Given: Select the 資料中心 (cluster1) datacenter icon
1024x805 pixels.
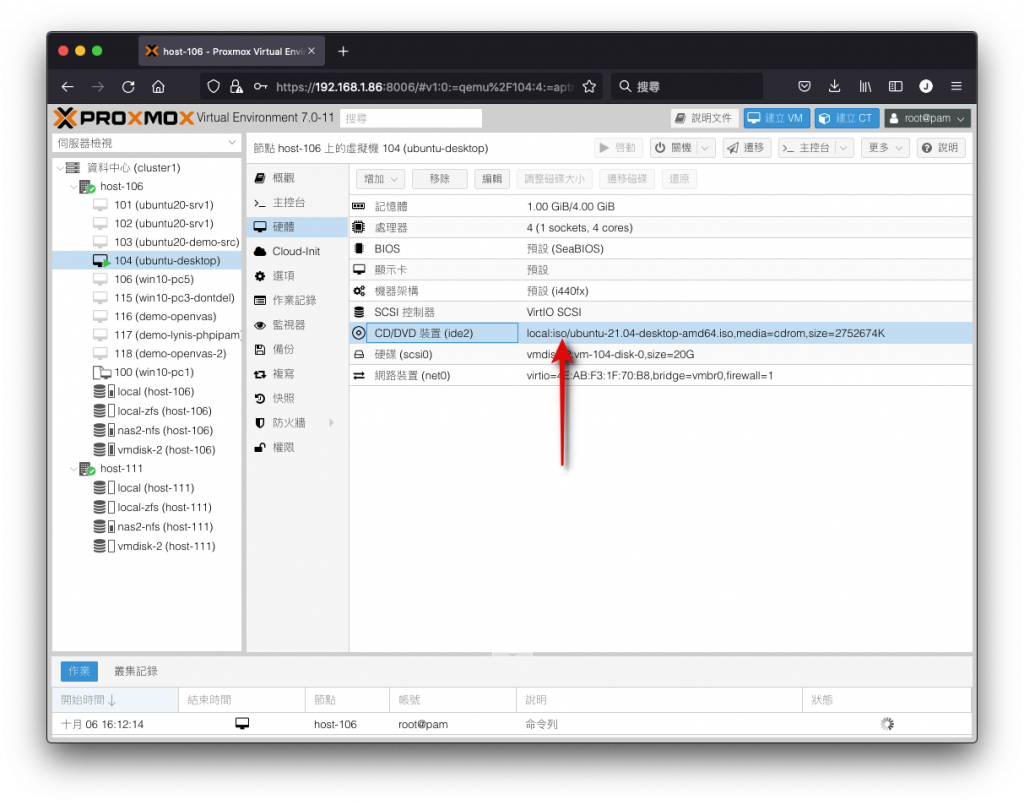Looking at the screenshot, I should pyautogui.click(x=73, y=168).
